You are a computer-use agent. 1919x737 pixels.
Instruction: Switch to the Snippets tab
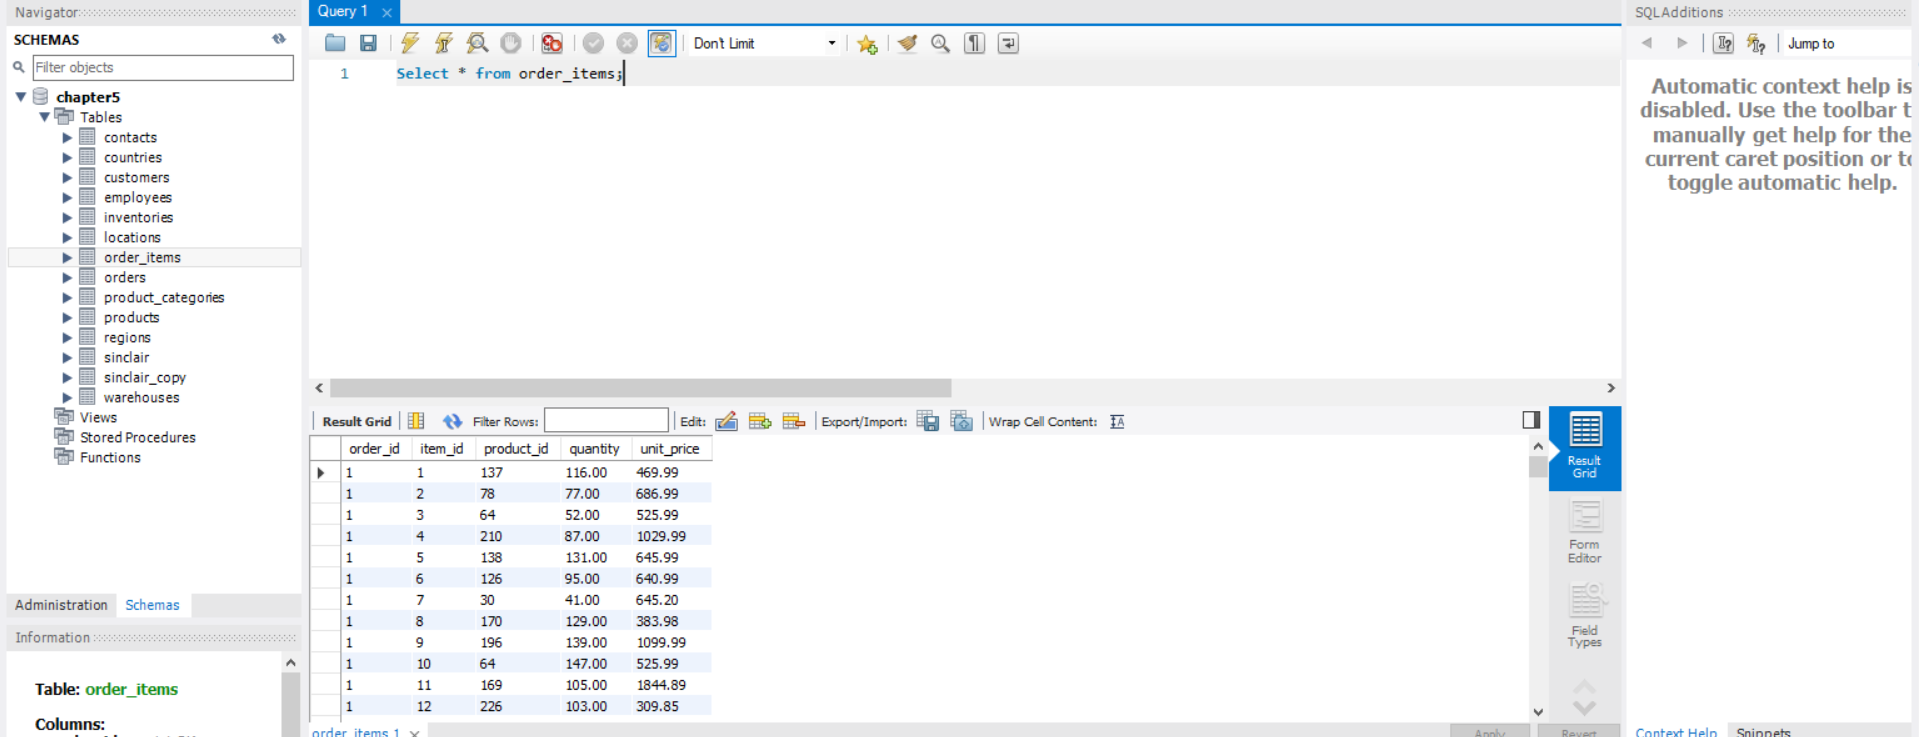pyautogui.click(x=1763, y=732)
